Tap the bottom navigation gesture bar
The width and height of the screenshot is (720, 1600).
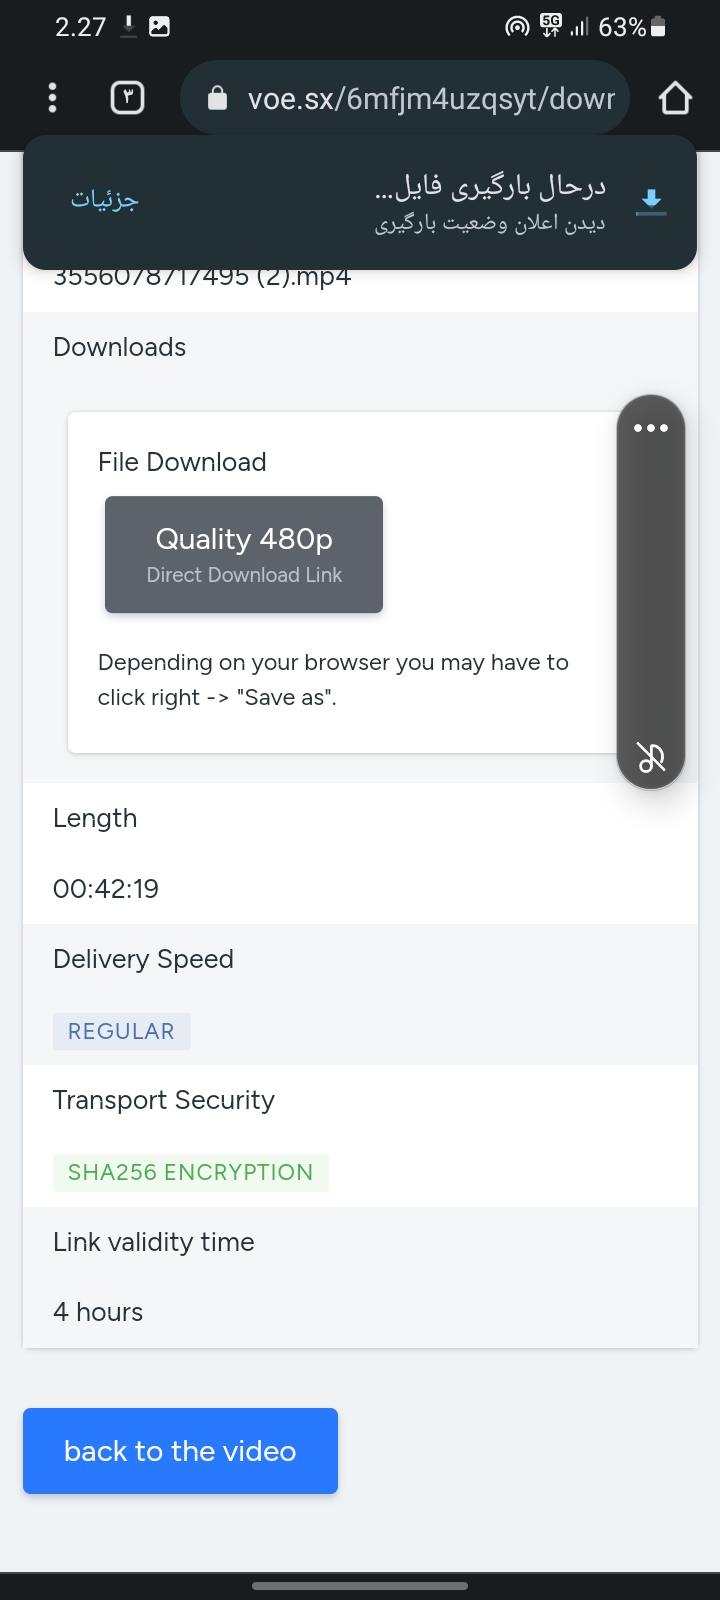point(360,1585)
